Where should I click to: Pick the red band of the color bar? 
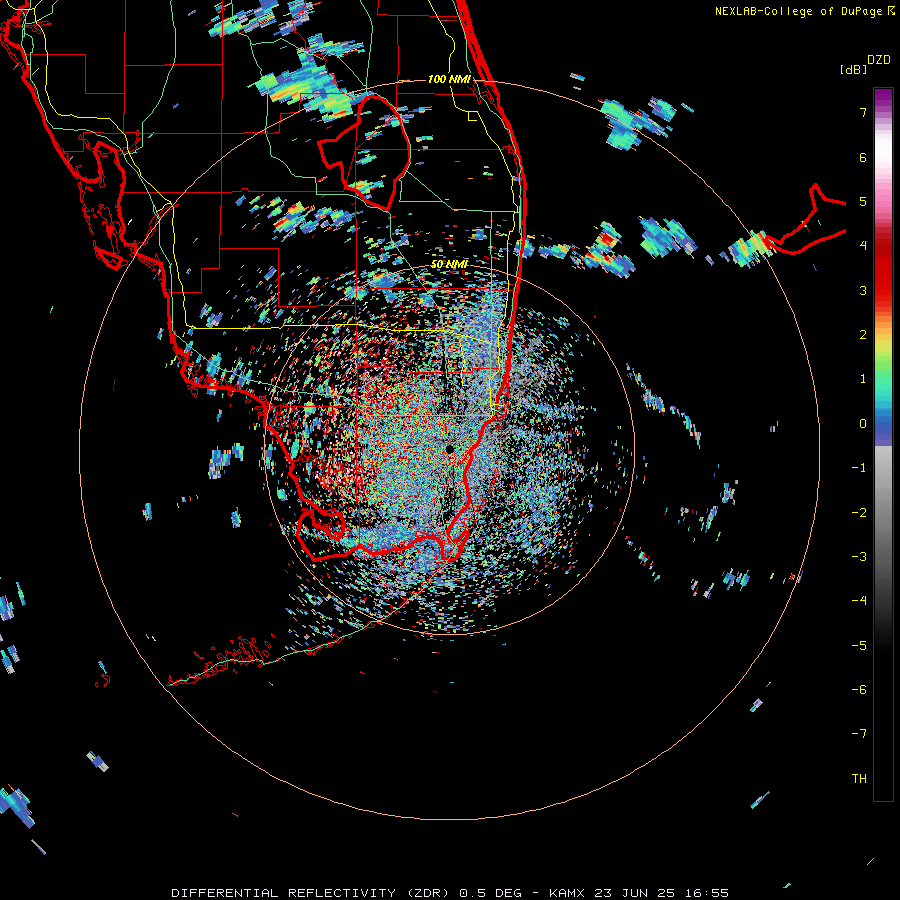pos(883,270)
